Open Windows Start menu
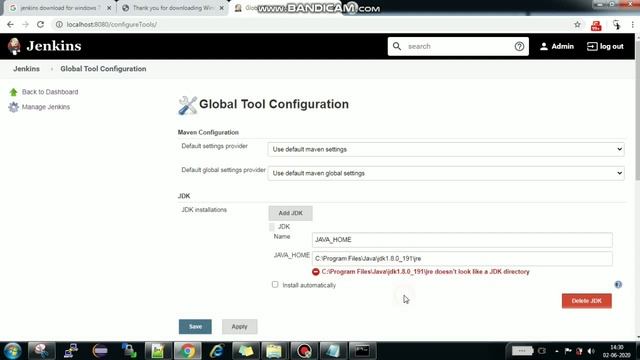The image size is (640, 360). [13, 351]
